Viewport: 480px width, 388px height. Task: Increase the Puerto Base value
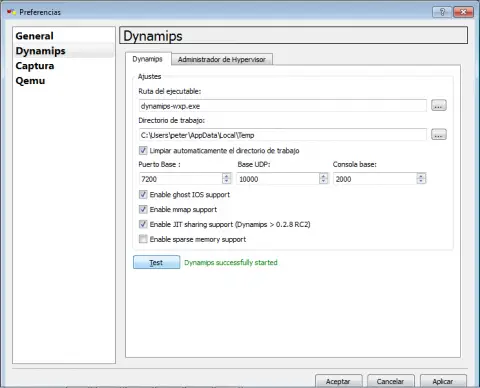[x=227, y=176]
